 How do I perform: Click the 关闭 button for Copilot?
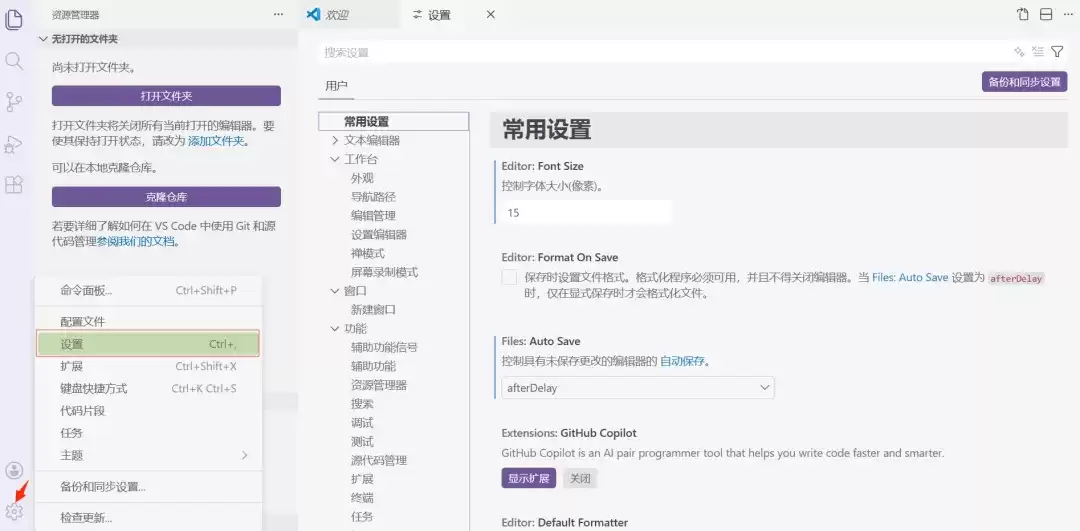pyautogui.click(x=580, y=479)
